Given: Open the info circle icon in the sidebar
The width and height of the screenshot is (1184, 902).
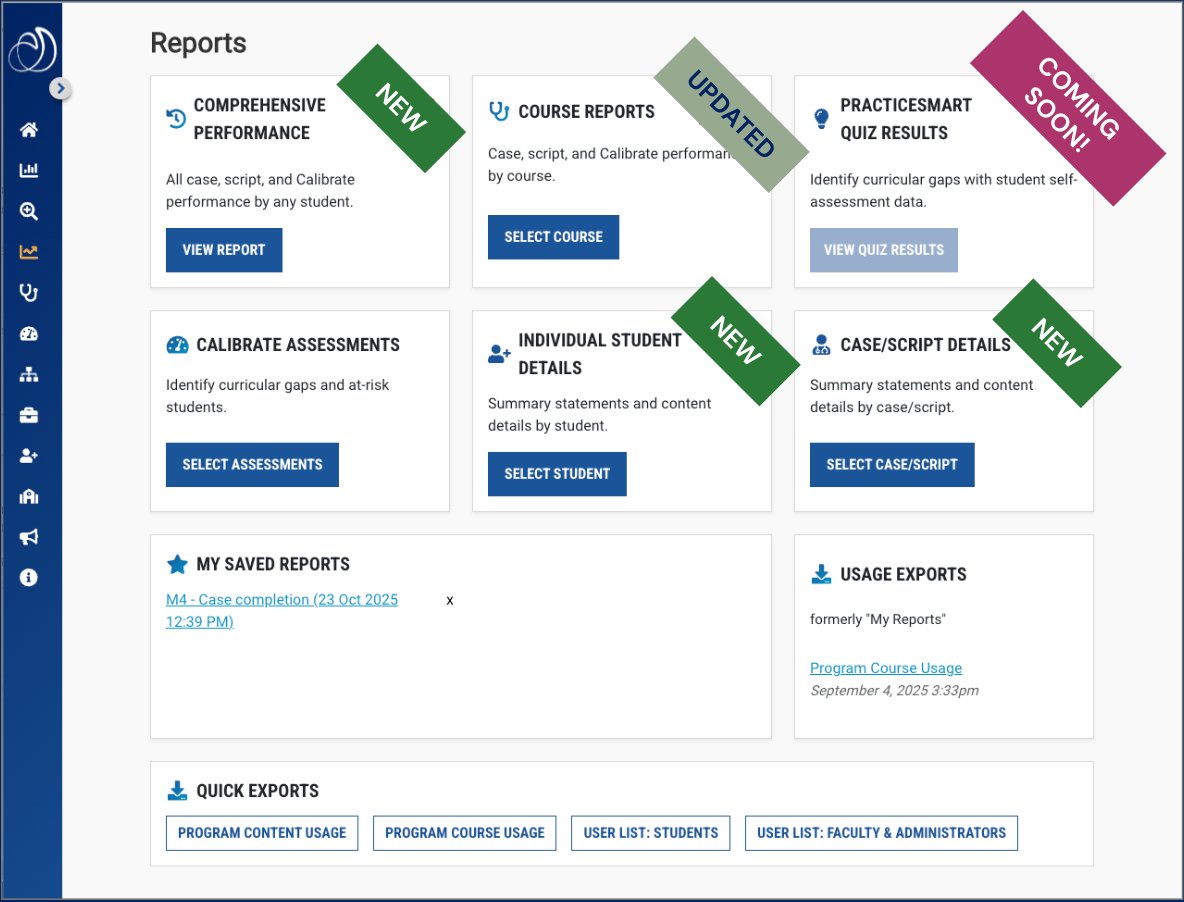Looking at the screenshot, I should coord(29,577).
